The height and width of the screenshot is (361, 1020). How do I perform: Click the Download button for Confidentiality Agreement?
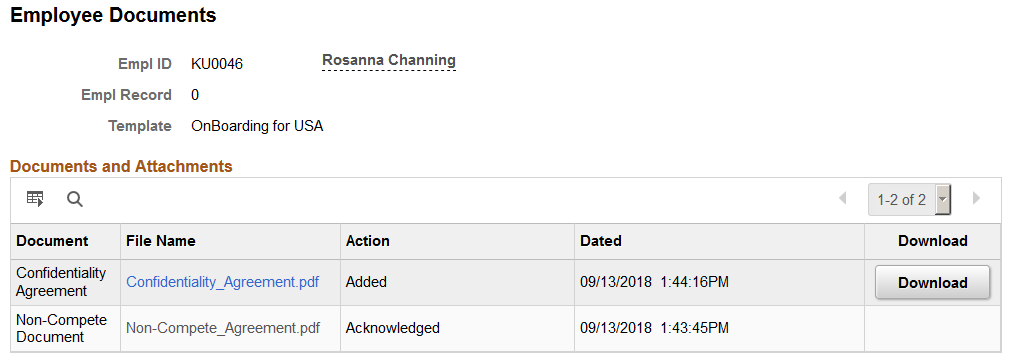tap(932, 282)
